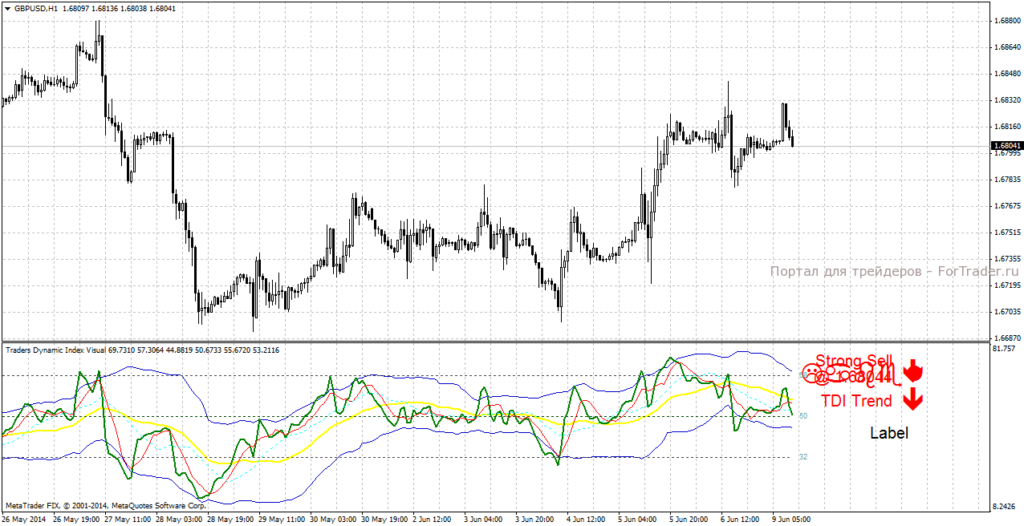Click the MetaTrader FIX copyright text
1024x526 pixels.
(x=105, y=507)
